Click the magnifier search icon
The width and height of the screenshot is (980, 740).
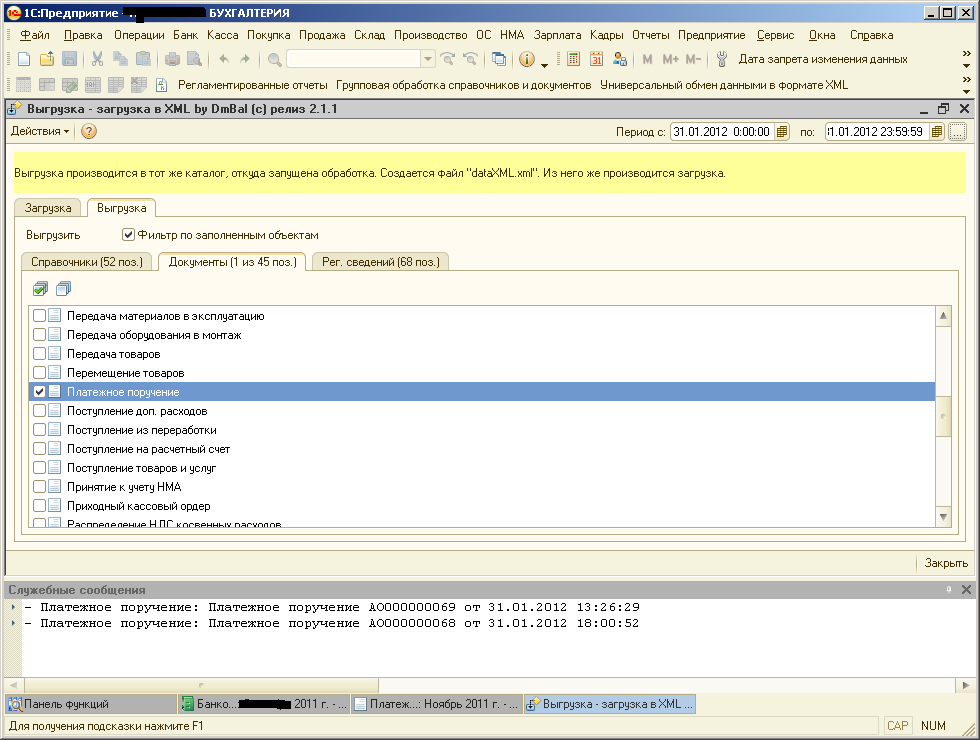pos(274,59)
